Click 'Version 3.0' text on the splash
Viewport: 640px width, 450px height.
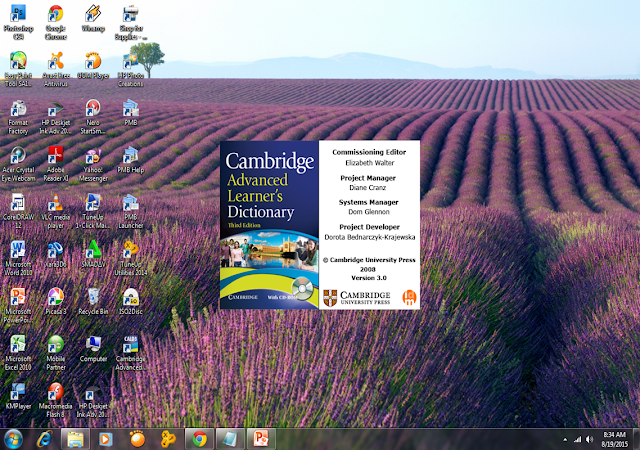point(369,278)
